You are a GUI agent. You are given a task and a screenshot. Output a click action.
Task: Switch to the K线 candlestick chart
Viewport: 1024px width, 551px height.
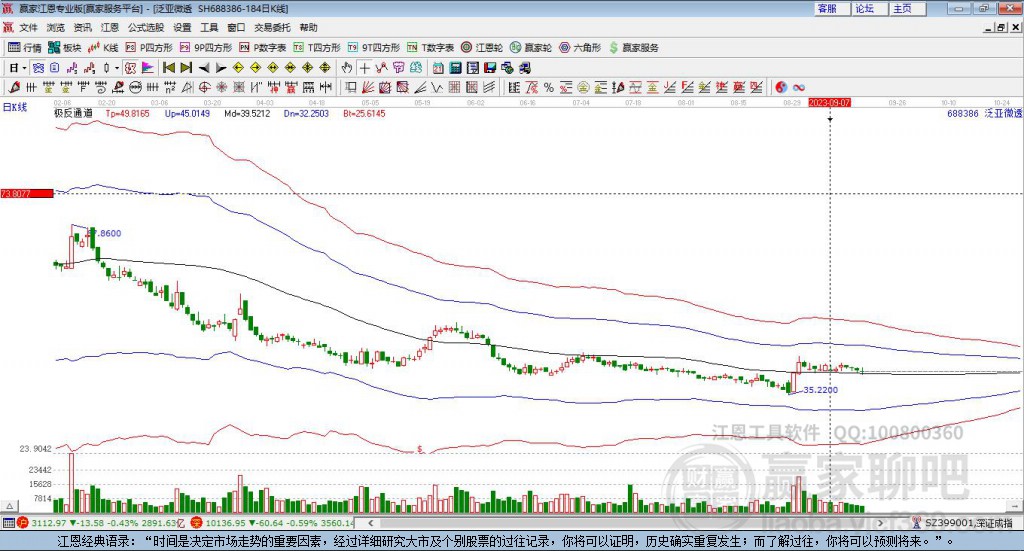pyautogui.click(x=104, y=48)
